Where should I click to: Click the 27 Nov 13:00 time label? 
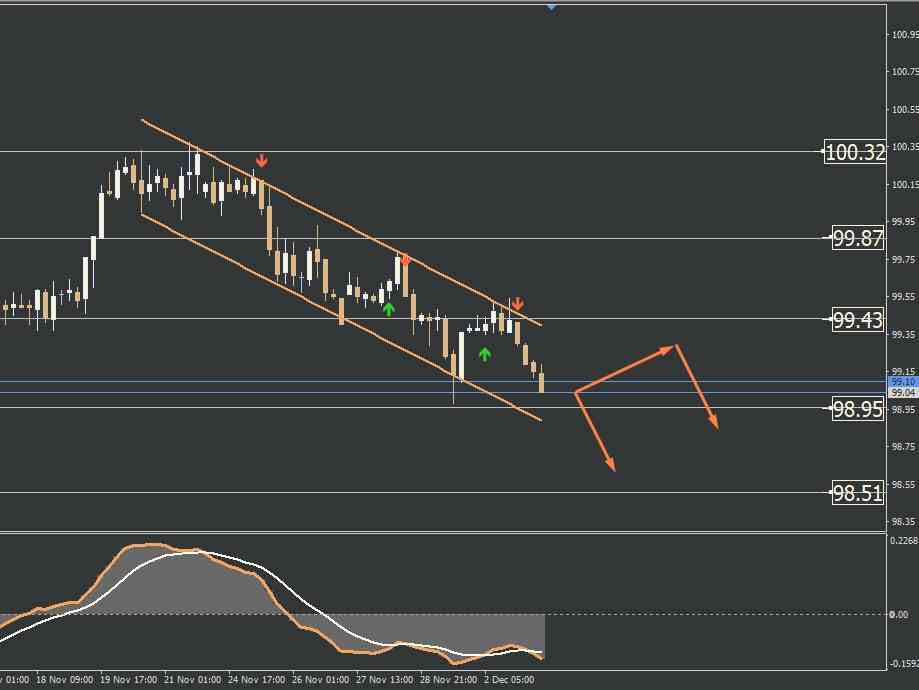(384, 680)
